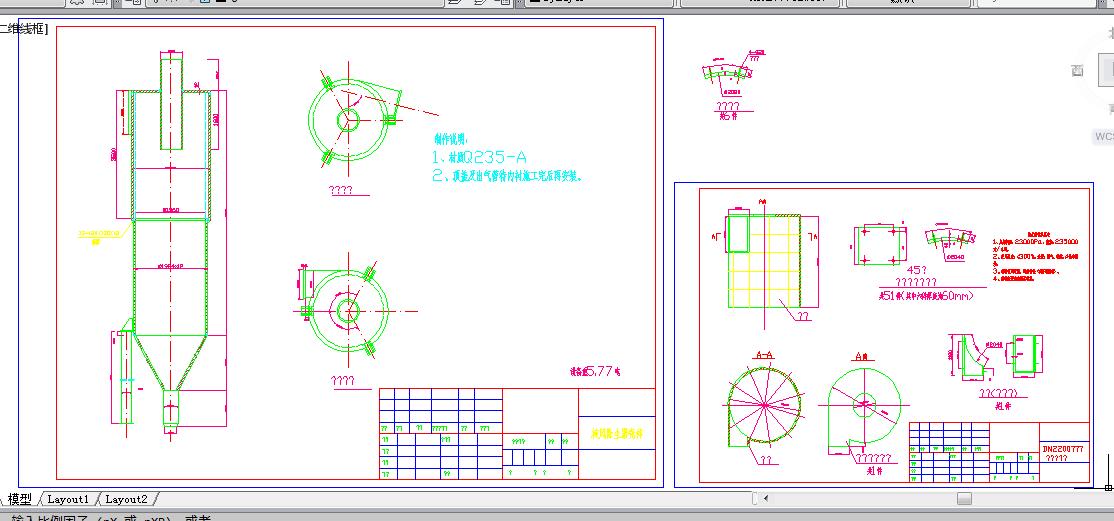Click the horizontal scrollbar thumb
Screen dimensions: 1114x521
pyautogui.click(x=964, y=498)
